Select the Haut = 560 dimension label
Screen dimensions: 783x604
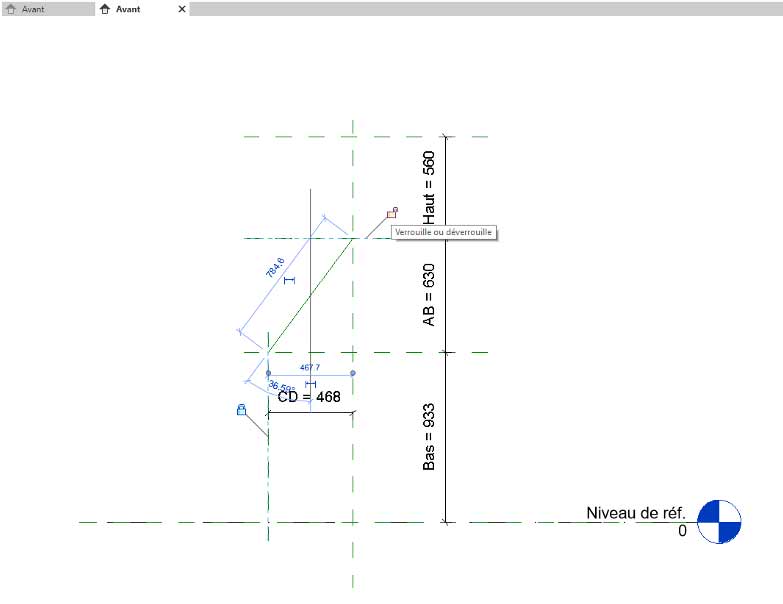click(x=429, y=187)
